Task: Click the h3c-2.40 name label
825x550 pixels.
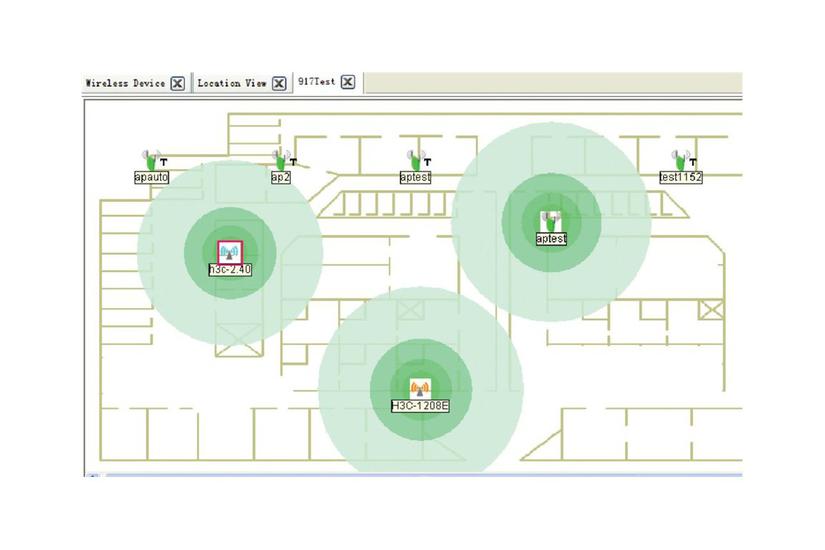Action: 229,269
